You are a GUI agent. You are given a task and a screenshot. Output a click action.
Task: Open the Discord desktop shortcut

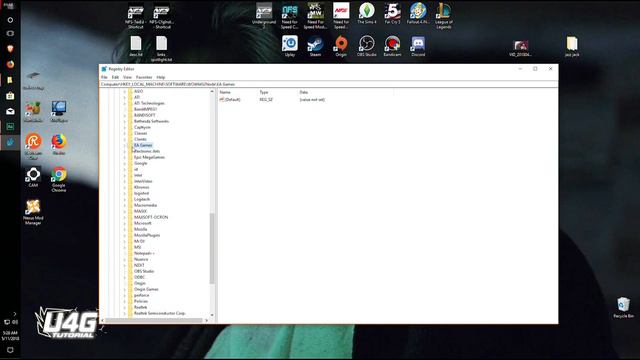418,46
